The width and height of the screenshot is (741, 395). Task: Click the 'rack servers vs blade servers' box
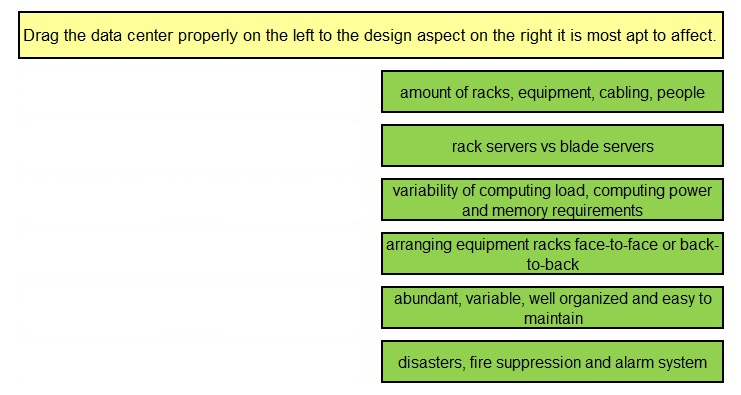552,146
